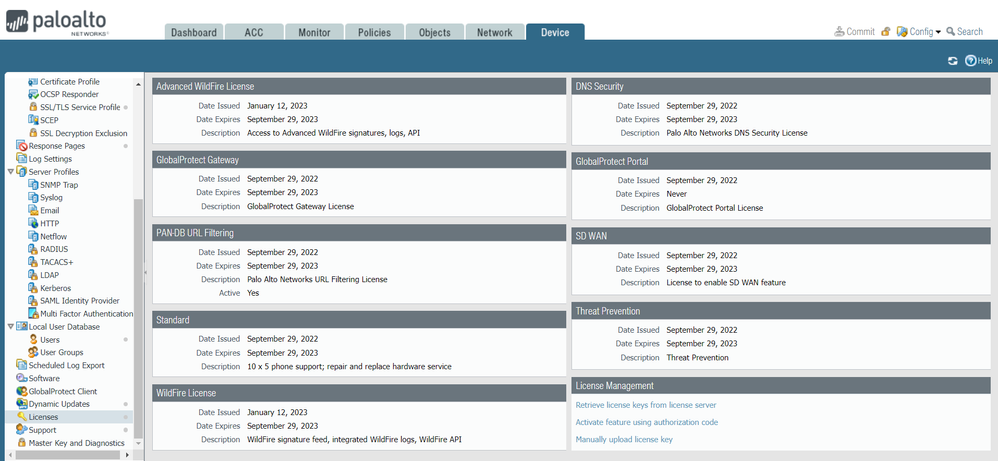The image size is (998, 461).
Task: Select Licenses in the sidebar tree
Action: coord(43,417)
